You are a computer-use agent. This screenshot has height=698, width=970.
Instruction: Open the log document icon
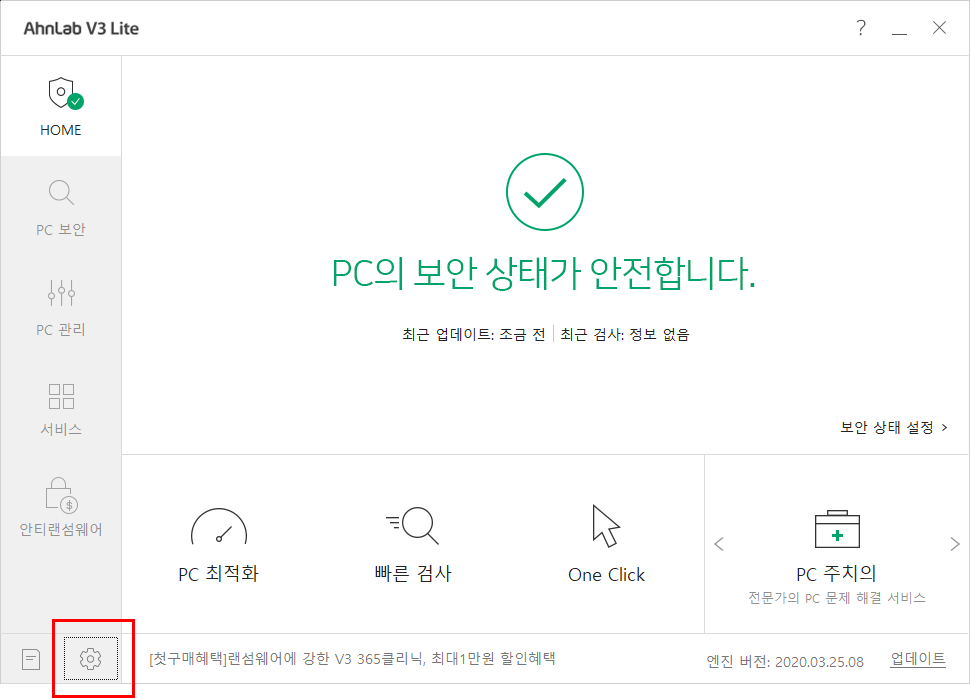pyautogui.click(x=31, y=659)
